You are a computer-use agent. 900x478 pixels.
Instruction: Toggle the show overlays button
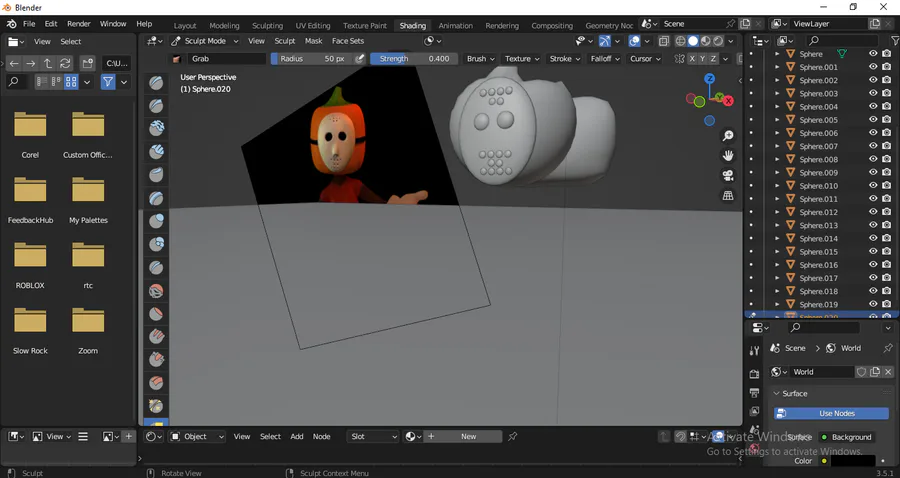click(x=634, y=41)
